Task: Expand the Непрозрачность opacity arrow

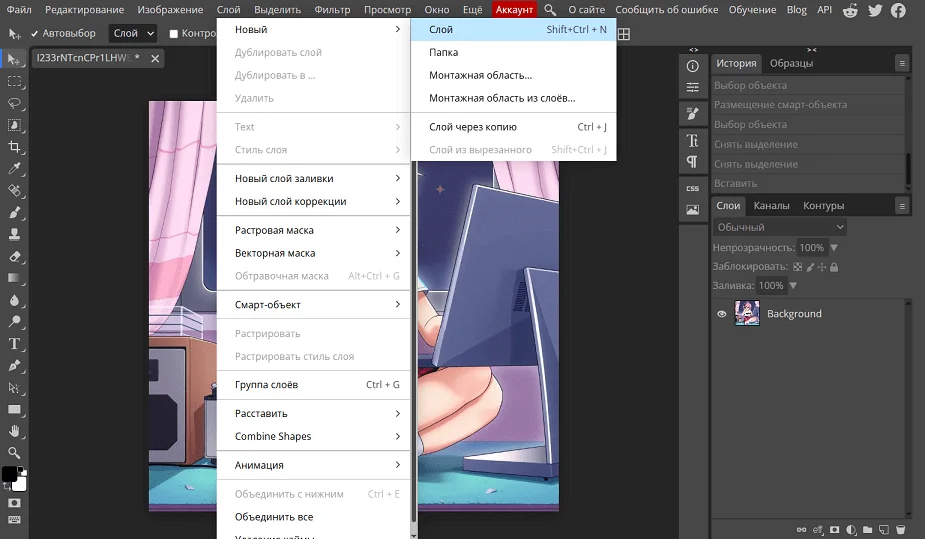Action: pyautogui.click(x=834, y=248)
